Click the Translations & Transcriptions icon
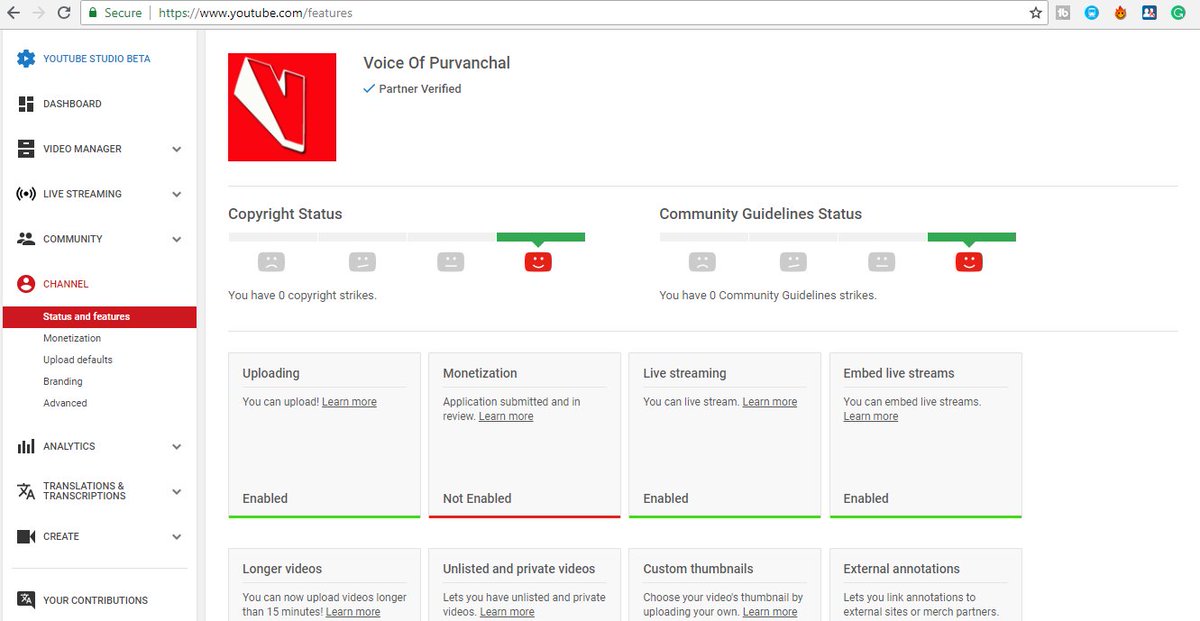Screen dimensions: 1200x621 [26, 491]
